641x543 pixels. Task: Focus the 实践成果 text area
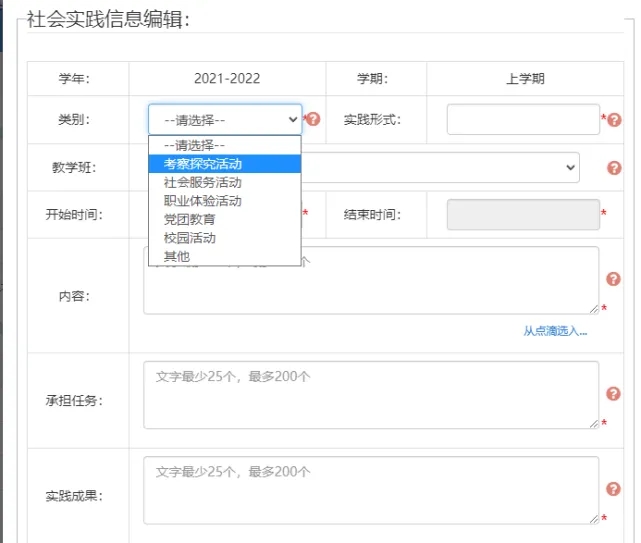pyautogui.click(x=370, y=490)
